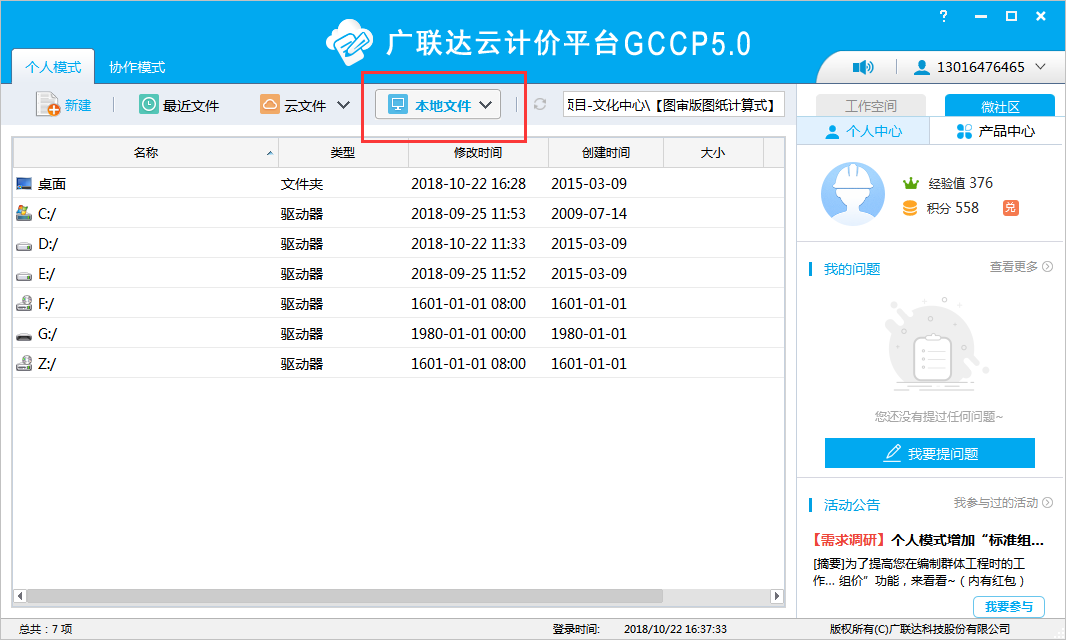Select the D:/ row name text
The height and width of the screenshot is (640, 1066).
pyautogui.click(x=48, y=243)
